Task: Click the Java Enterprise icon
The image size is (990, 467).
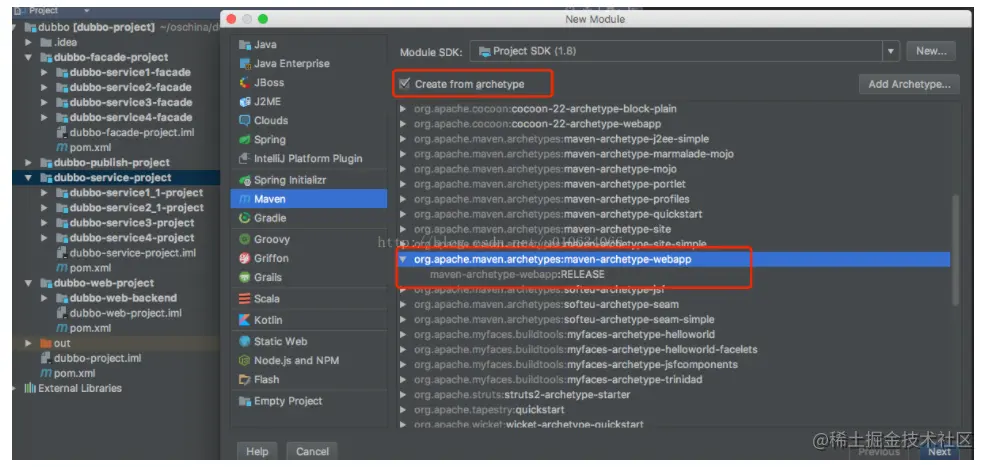Action: 244,64
